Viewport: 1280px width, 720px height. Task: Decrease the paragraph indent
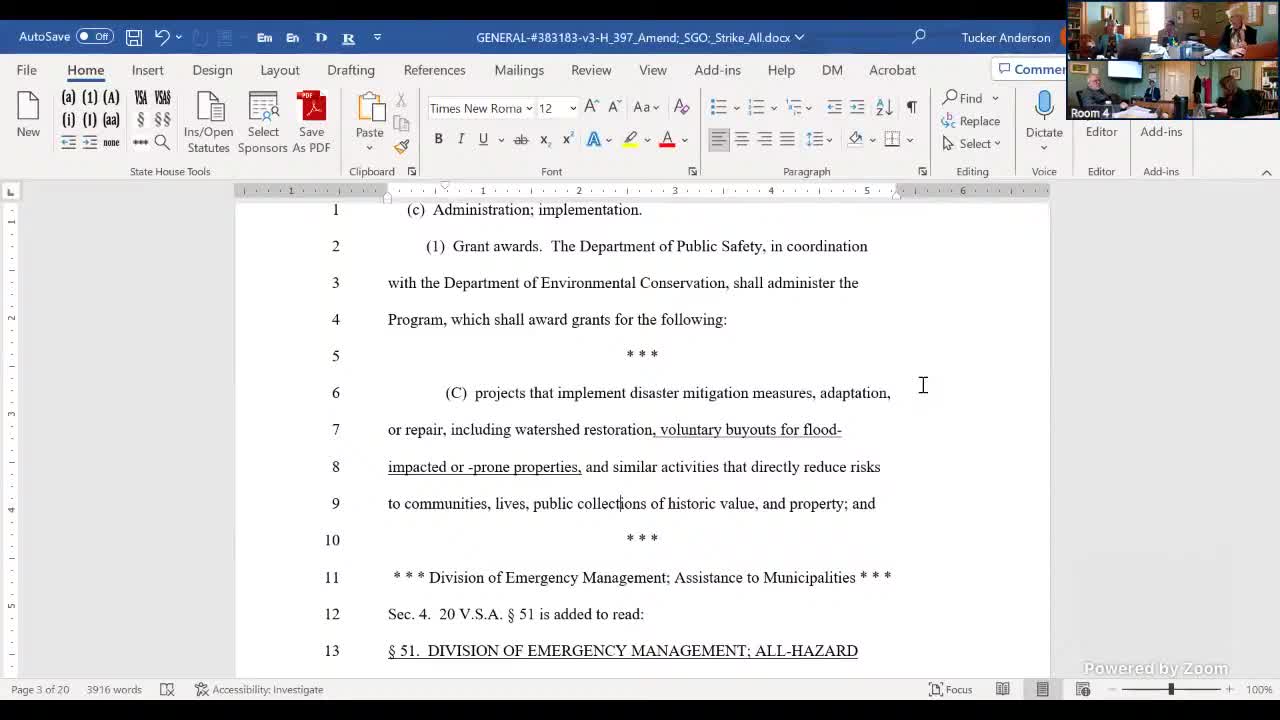834,107
